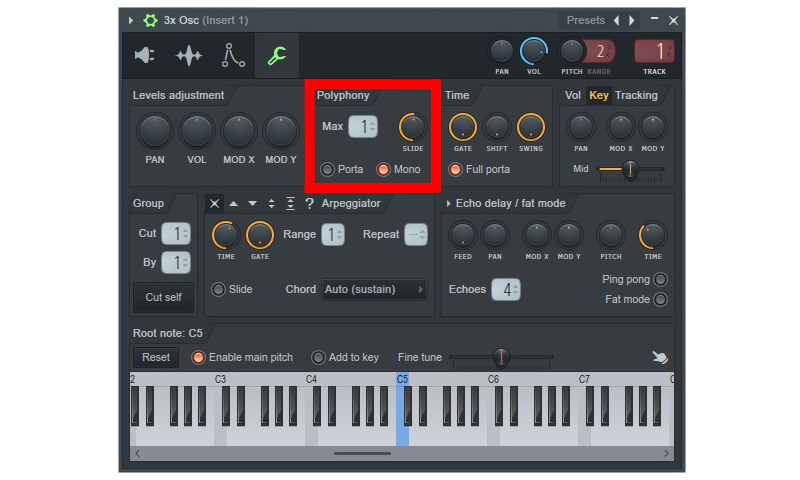800x480 pixels.
Task: Enable Fat mode option
Action: point(660,299)
